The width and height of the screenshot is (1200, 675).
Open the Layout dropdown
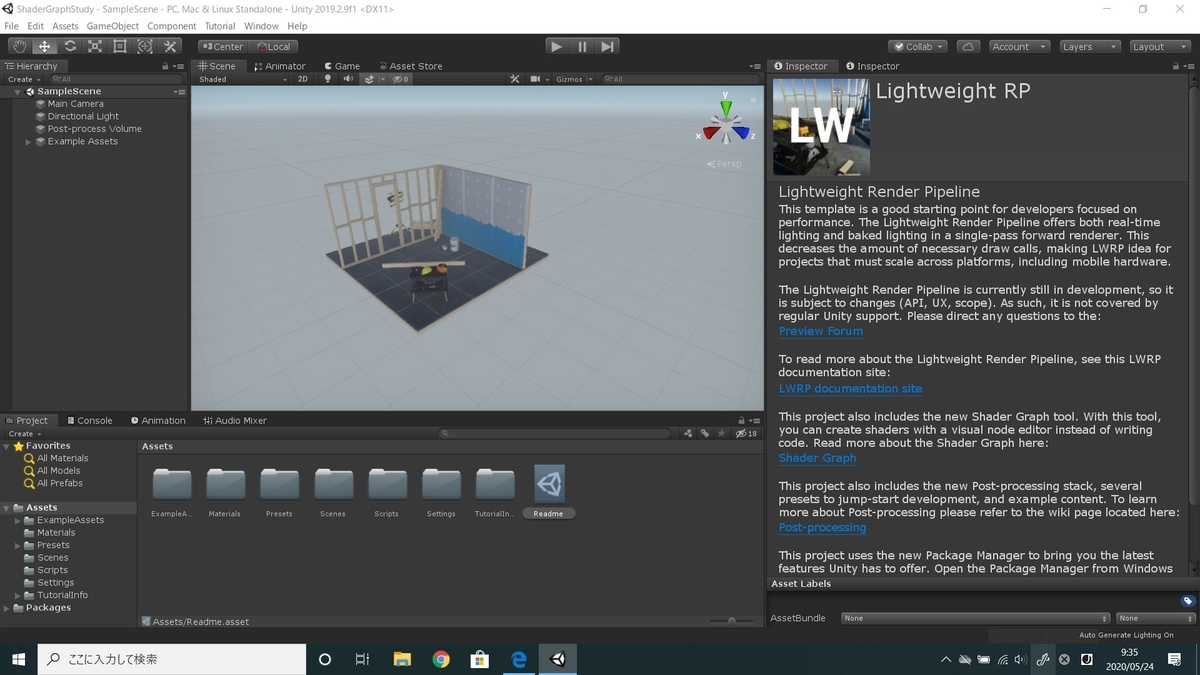pos(1161,46)
